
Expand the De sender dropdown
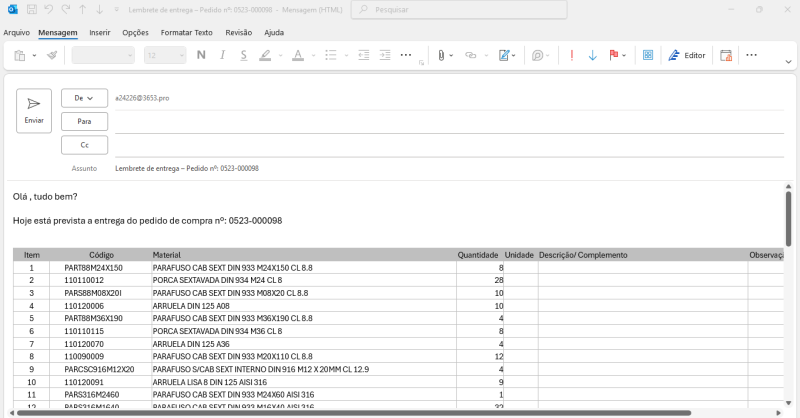coord(84,98)
